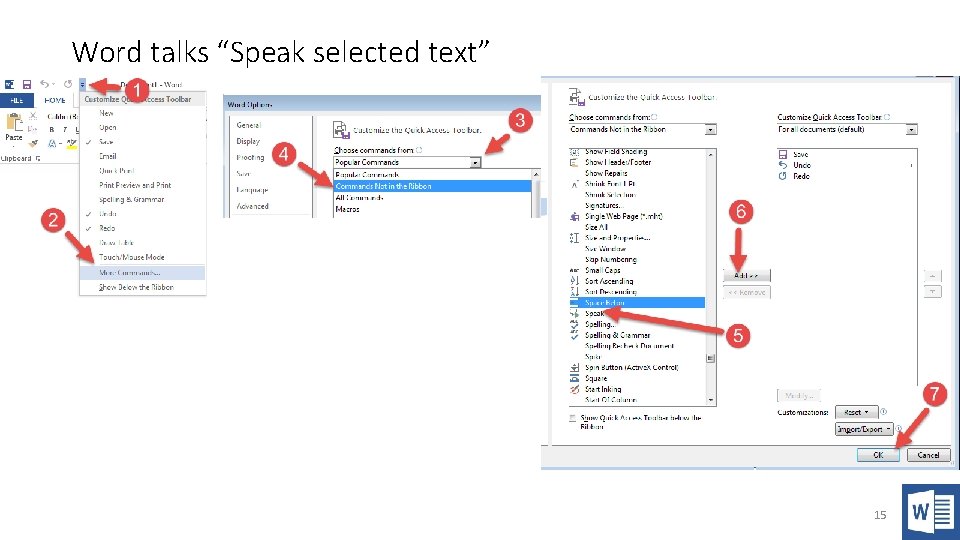This screenshot has width=960, height=540.
Task: Click the Redo icon in Word's title bar toolbar
Action: pos(68,84)
